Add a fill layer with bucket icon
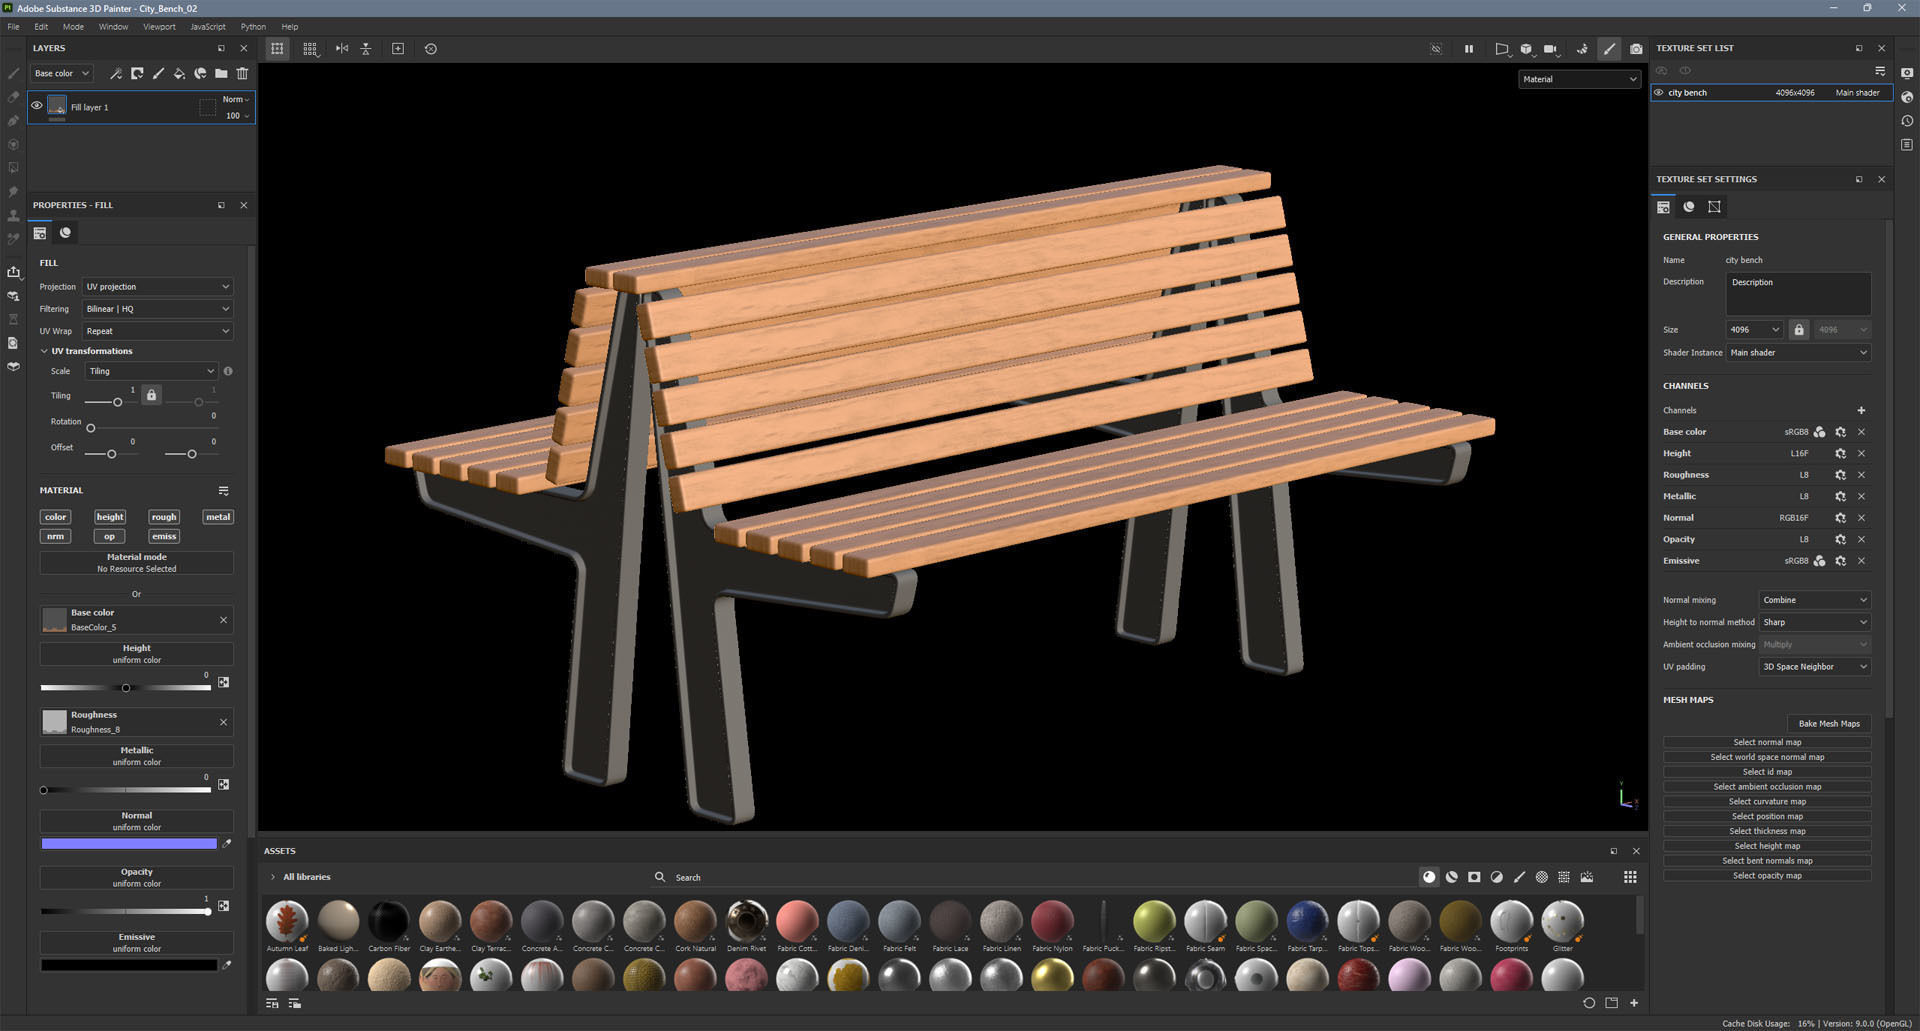This screenshot has height=1031, width=1920. [x=179, y=73]
